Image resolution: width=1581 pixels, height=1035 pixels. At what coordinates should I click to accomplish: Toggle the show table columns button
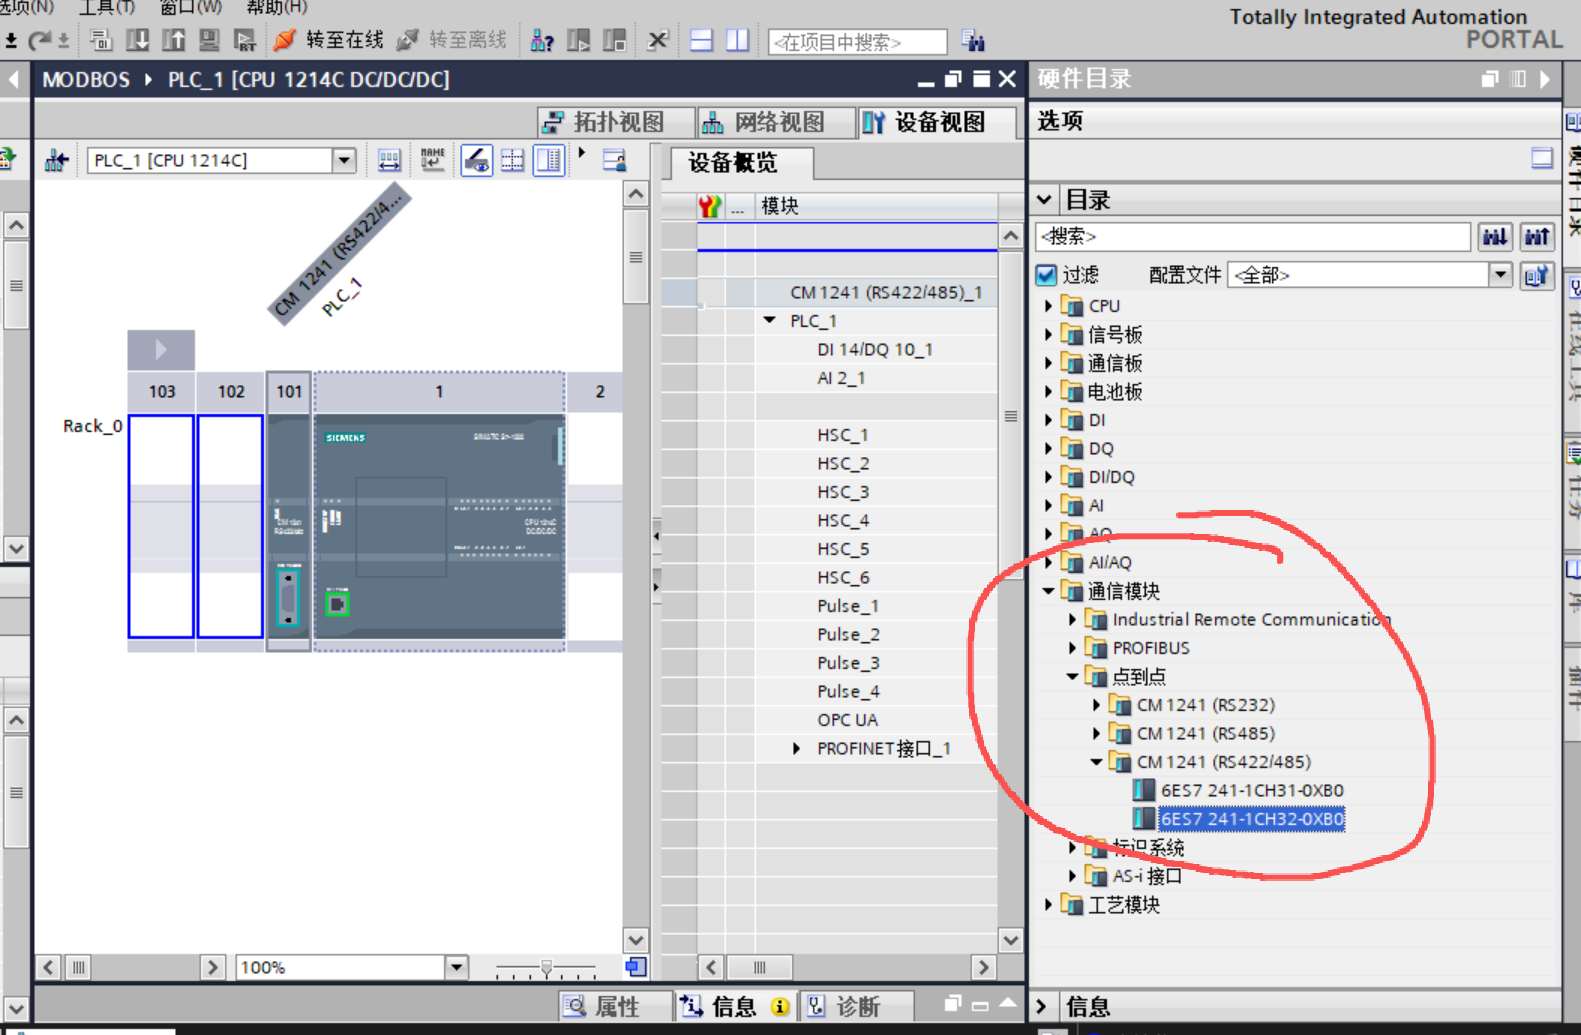coord(548,160)
